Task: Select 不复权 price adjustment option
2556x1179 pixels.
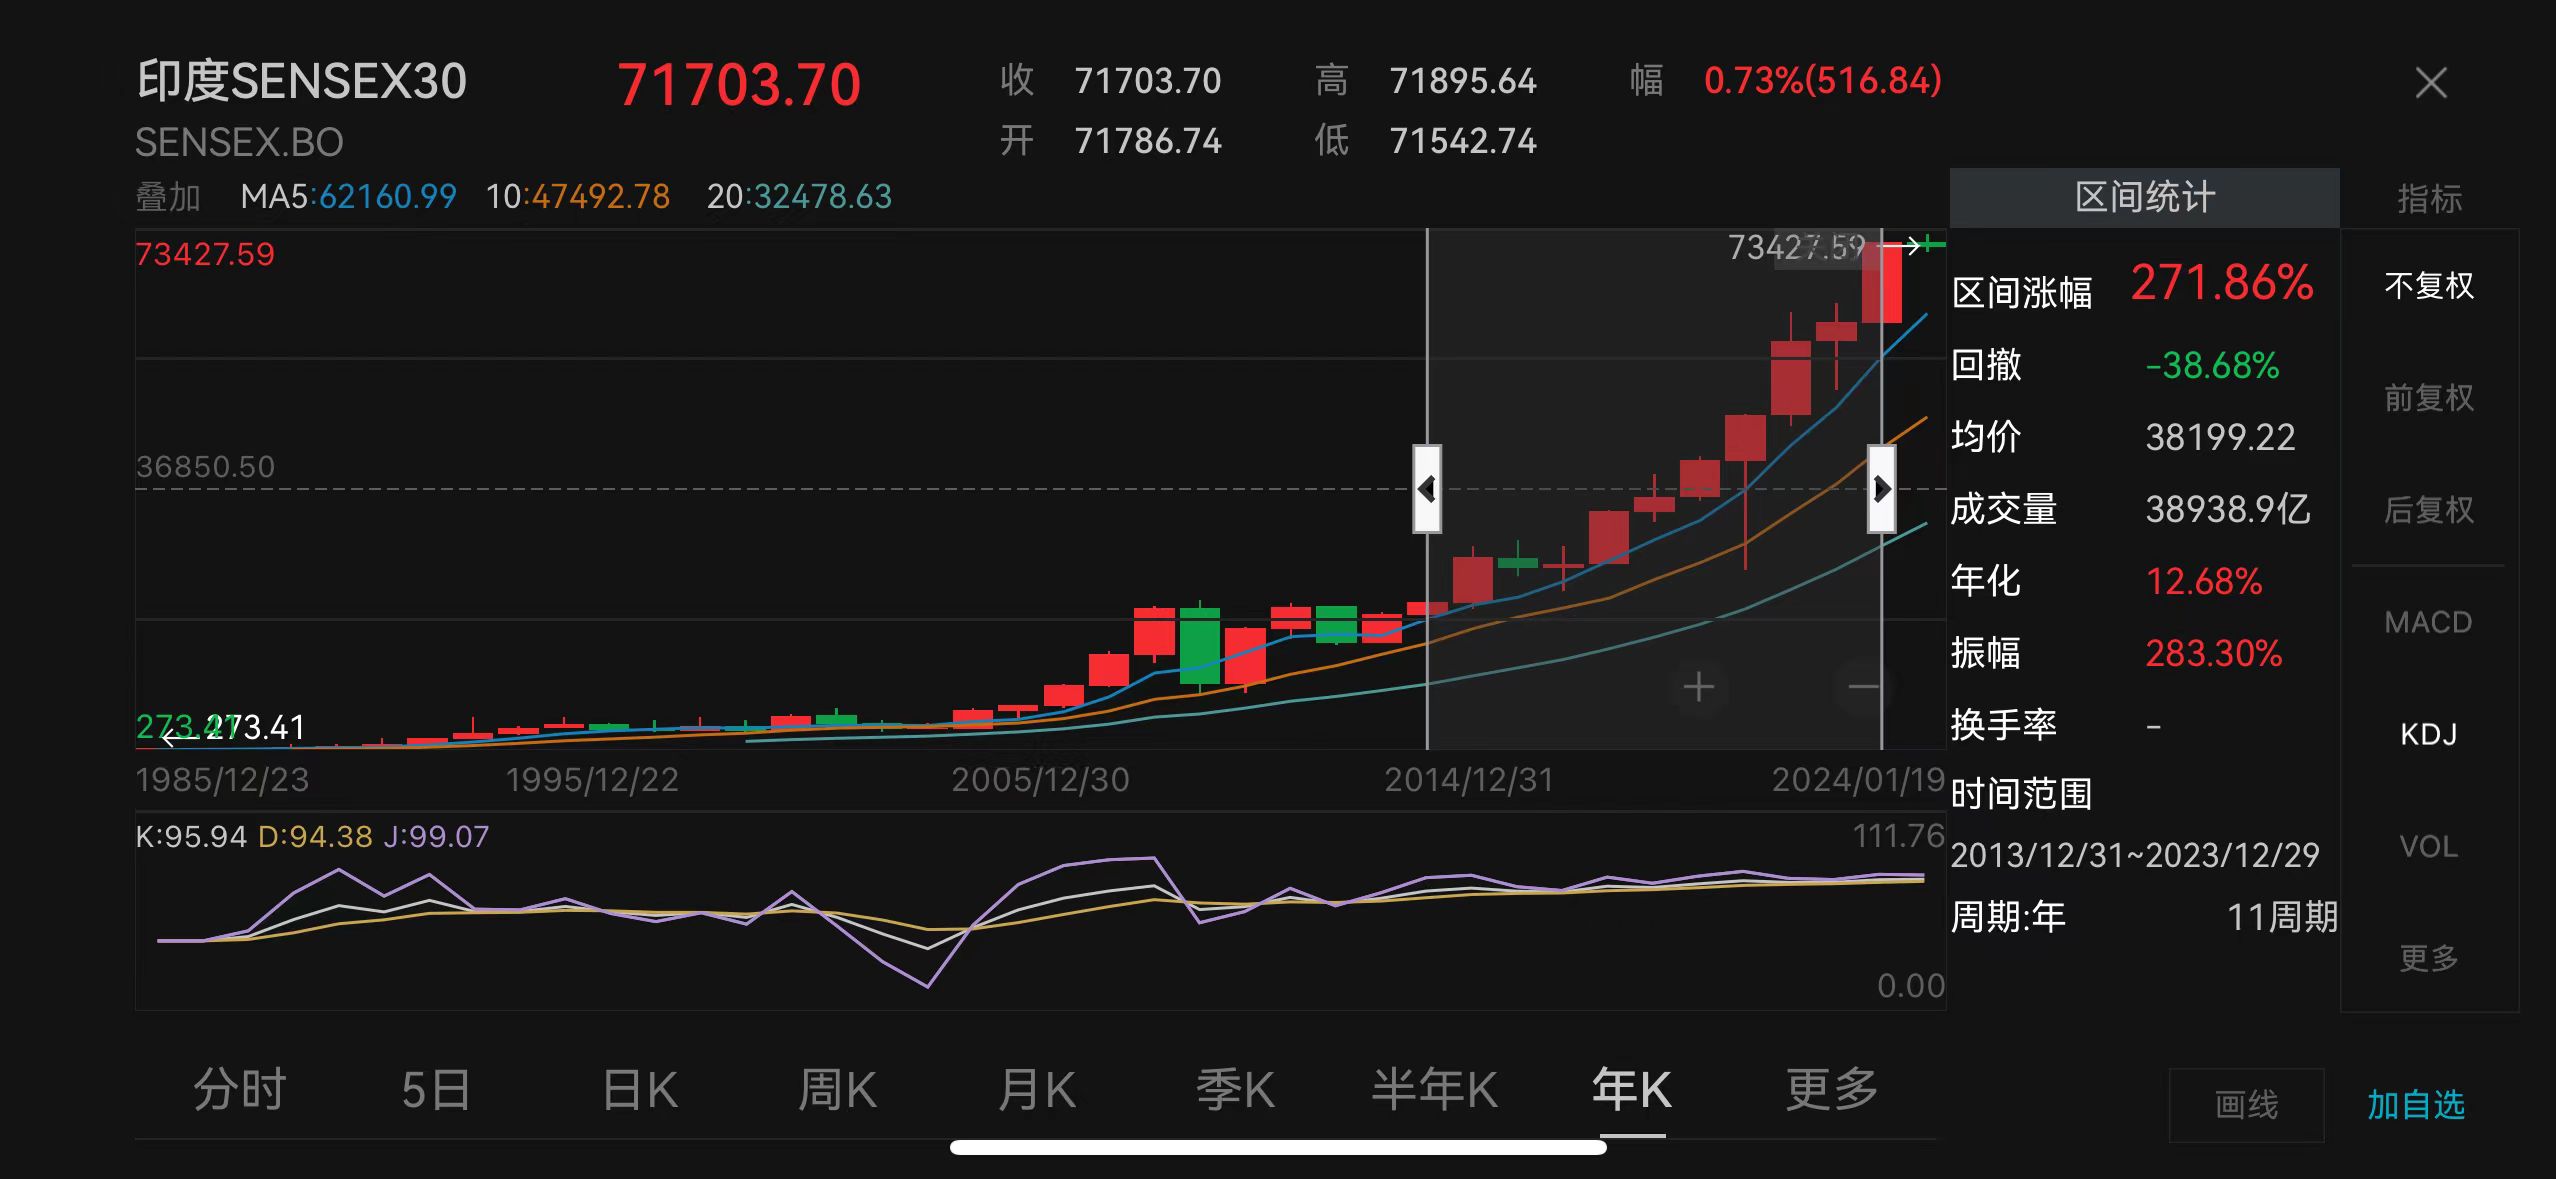Action: click(2428, 286)
